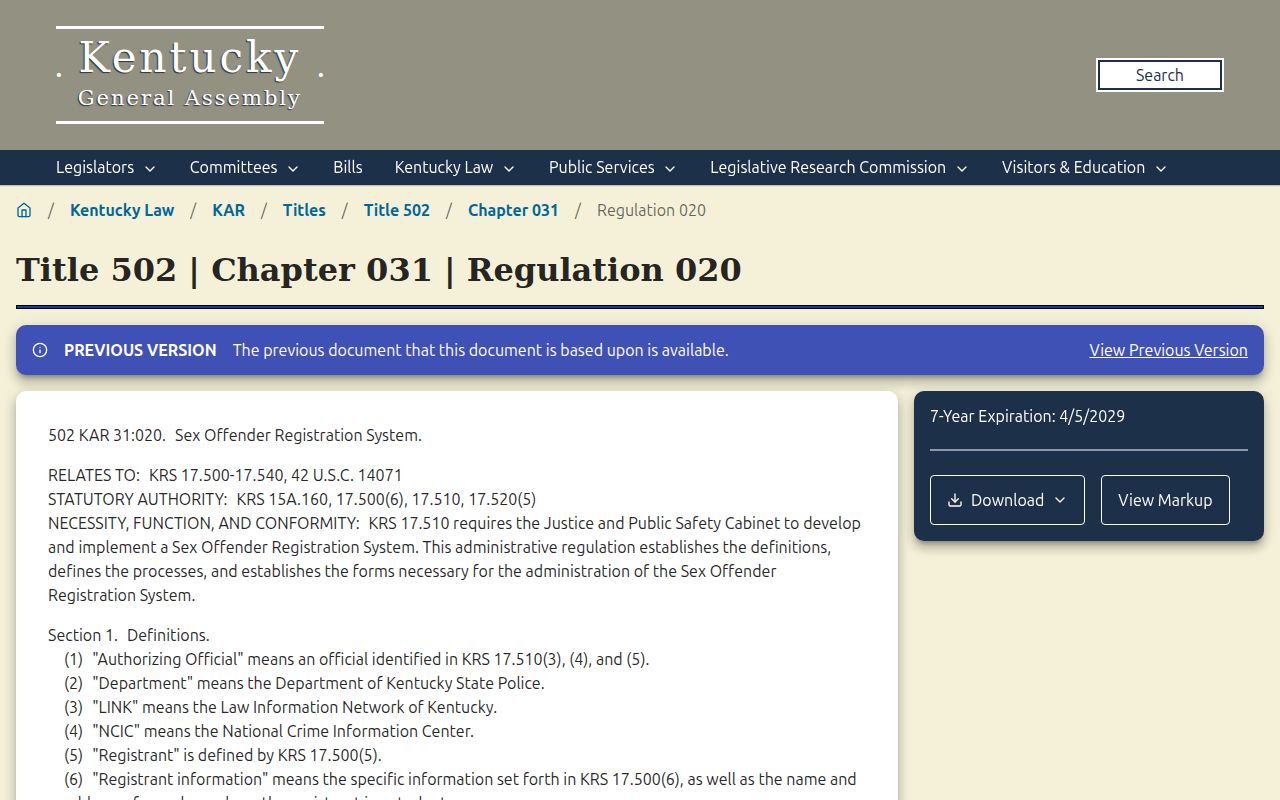
Task: Open the Kentucky General Assembly logo
Action: tap(190, 75)
